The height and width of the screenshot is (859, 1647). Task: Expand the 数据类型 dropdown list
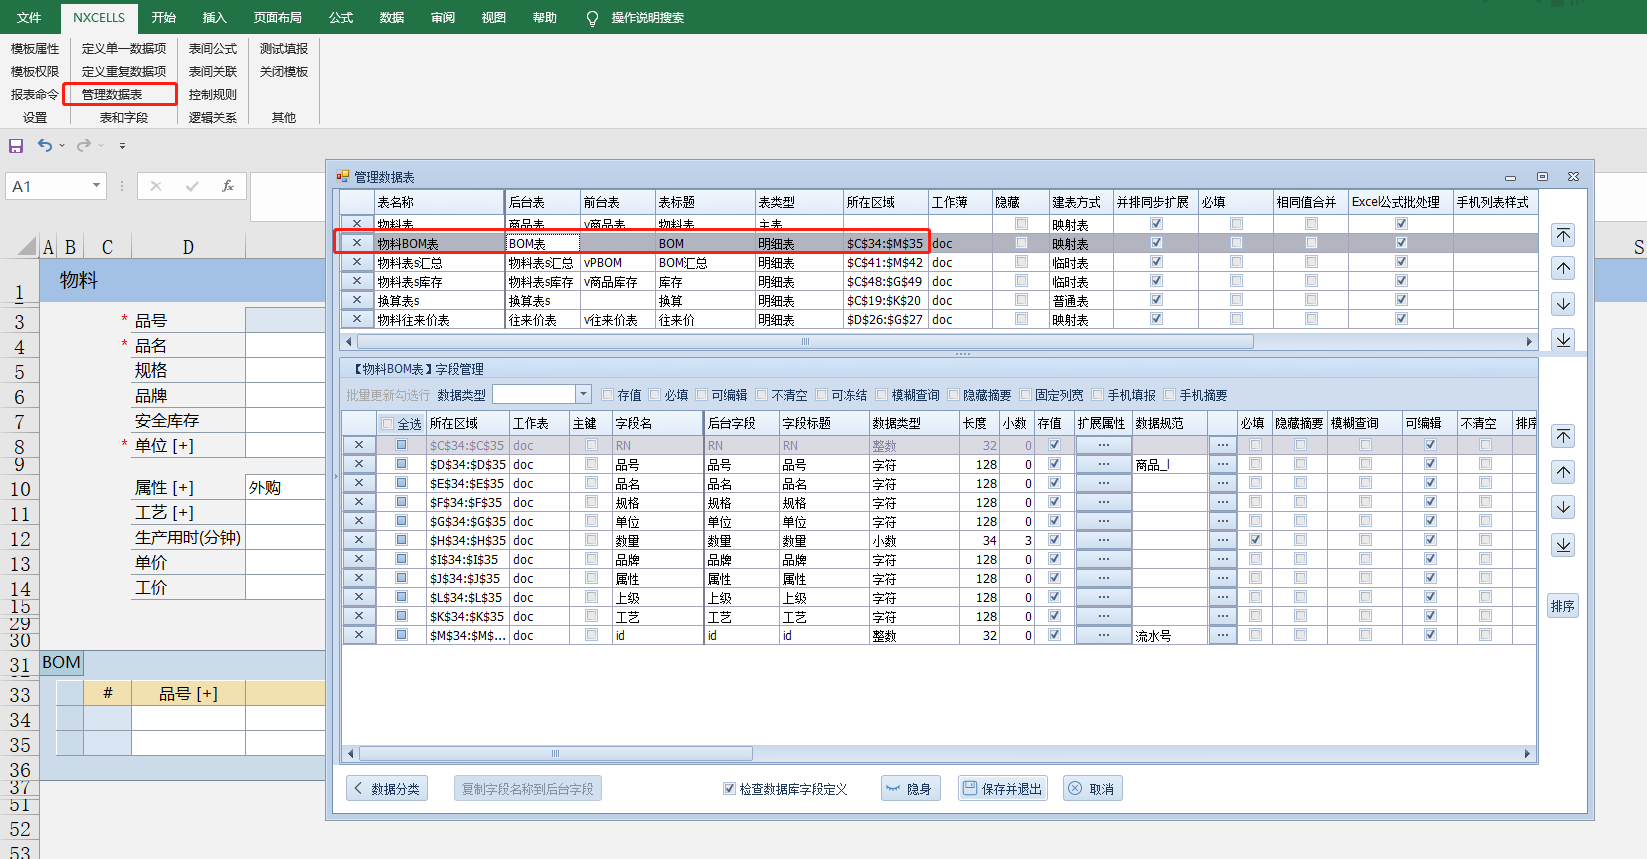point(584,394)
